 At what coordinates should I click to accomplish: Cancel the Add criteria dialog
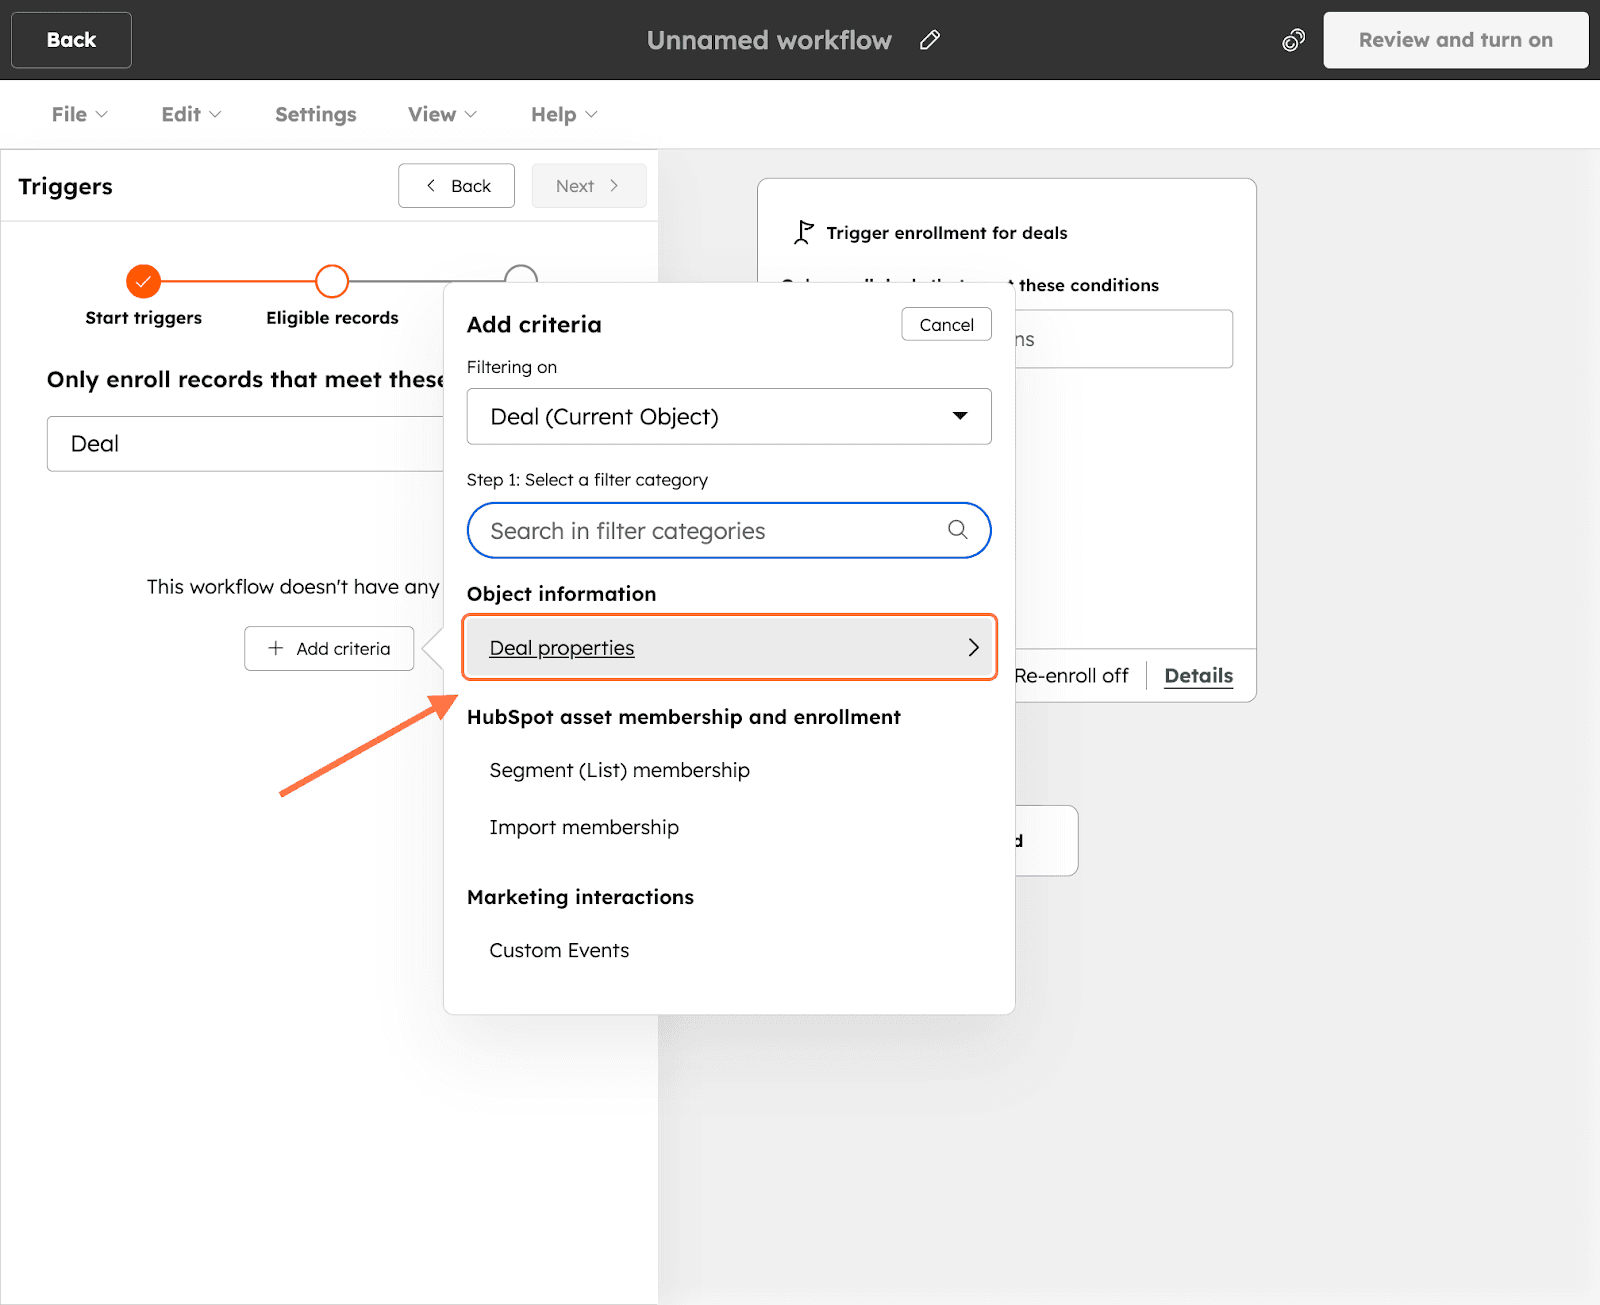946,325
